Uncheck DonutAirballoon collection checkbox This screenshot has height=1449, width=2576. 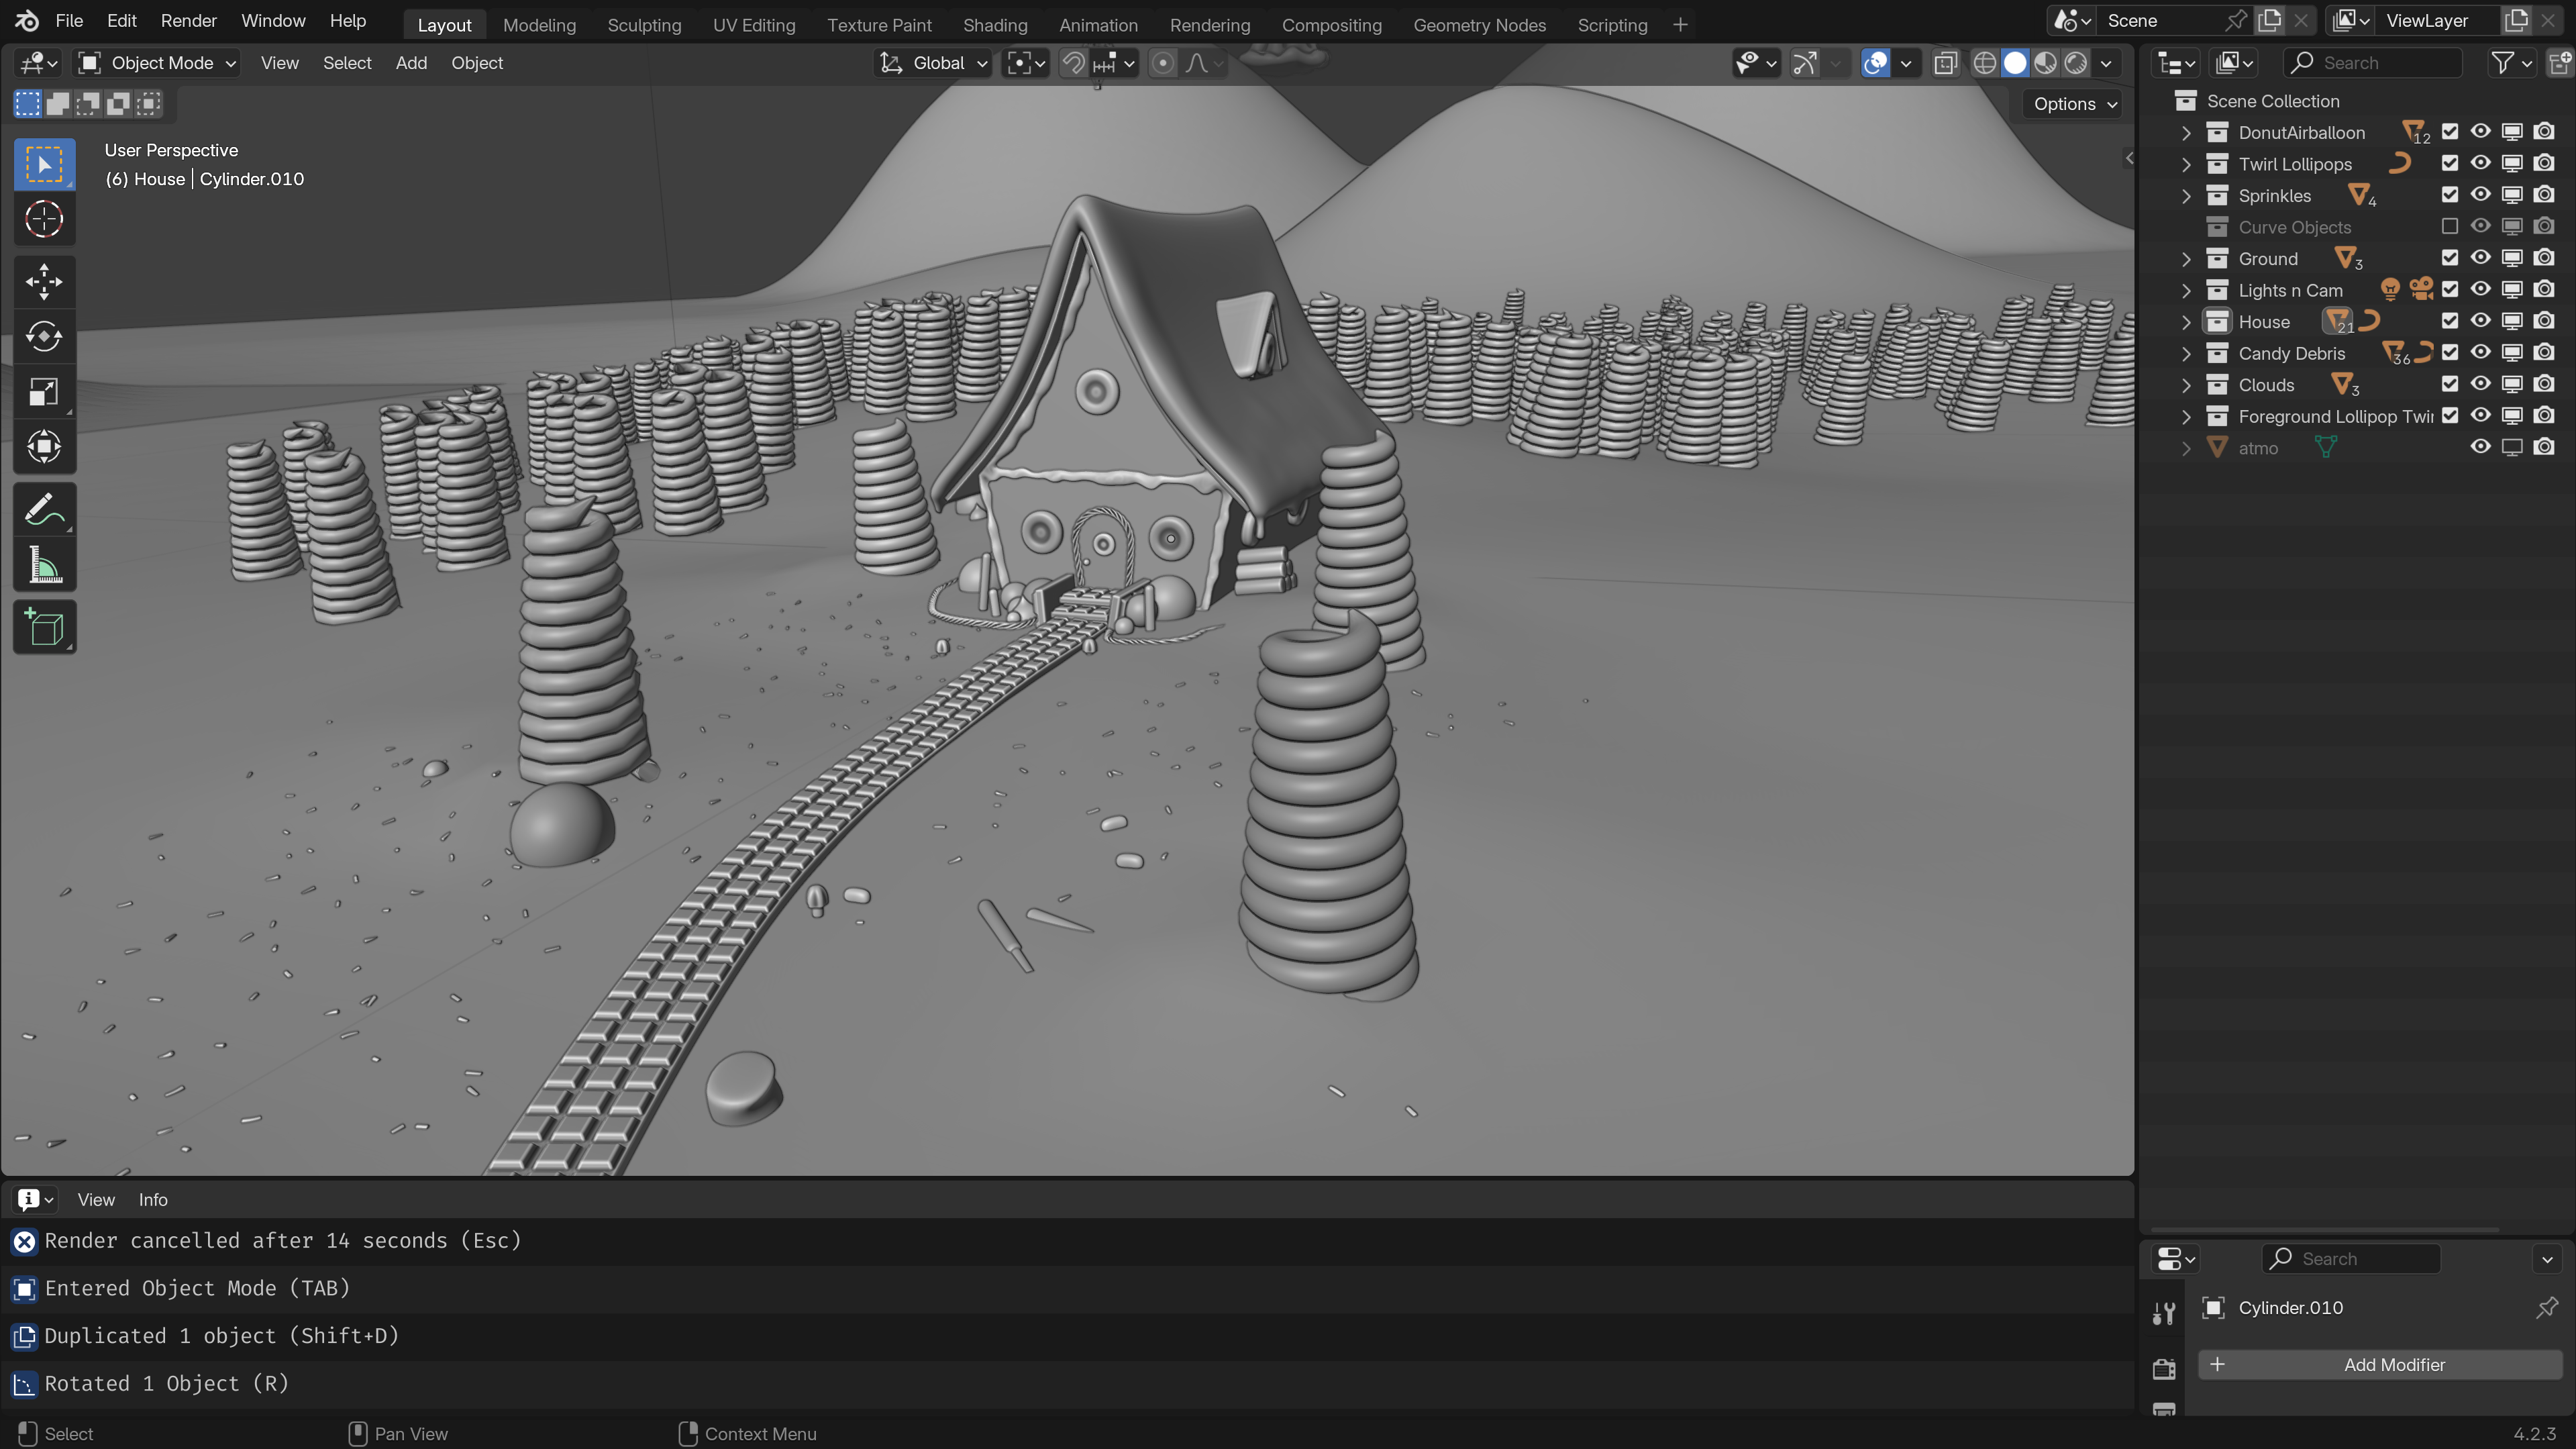[x=2449, y=132]
